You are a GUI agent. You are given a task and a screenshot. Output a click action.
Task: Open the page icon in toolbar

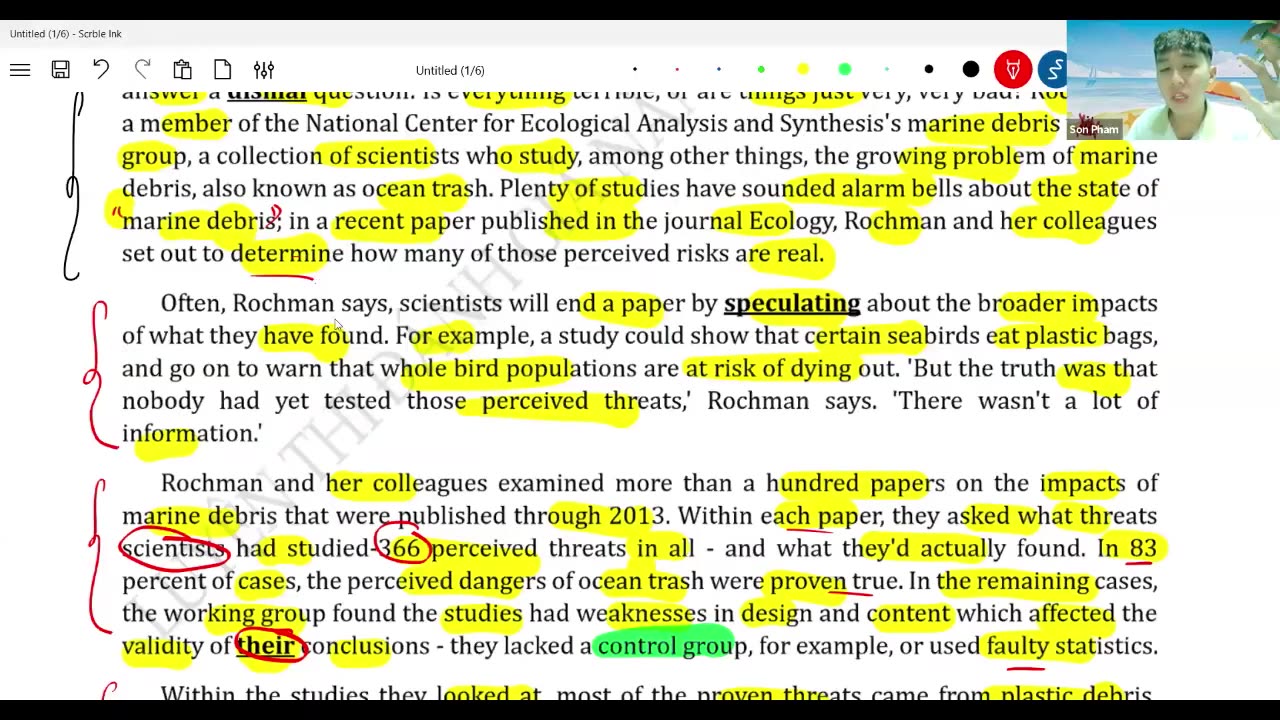point(223,70)
